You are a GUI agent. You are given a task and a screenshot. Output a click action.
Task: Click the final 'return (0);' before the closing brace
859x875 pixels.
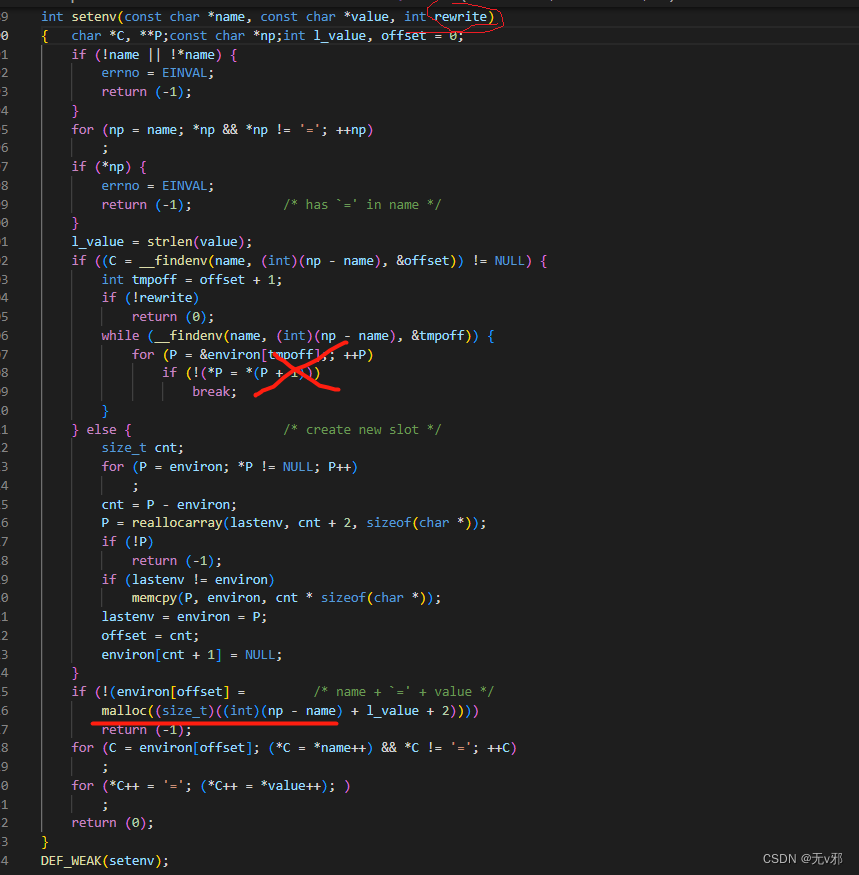[x=112, y=823]
